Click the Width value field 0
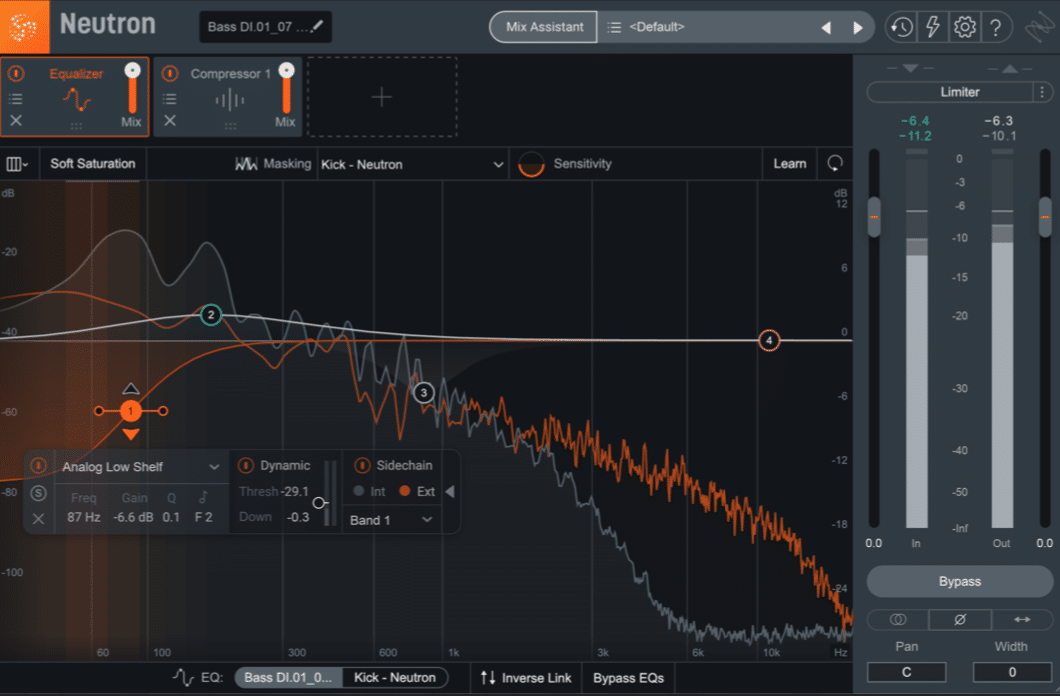The image size is (1060, 696). [1012, 672]
